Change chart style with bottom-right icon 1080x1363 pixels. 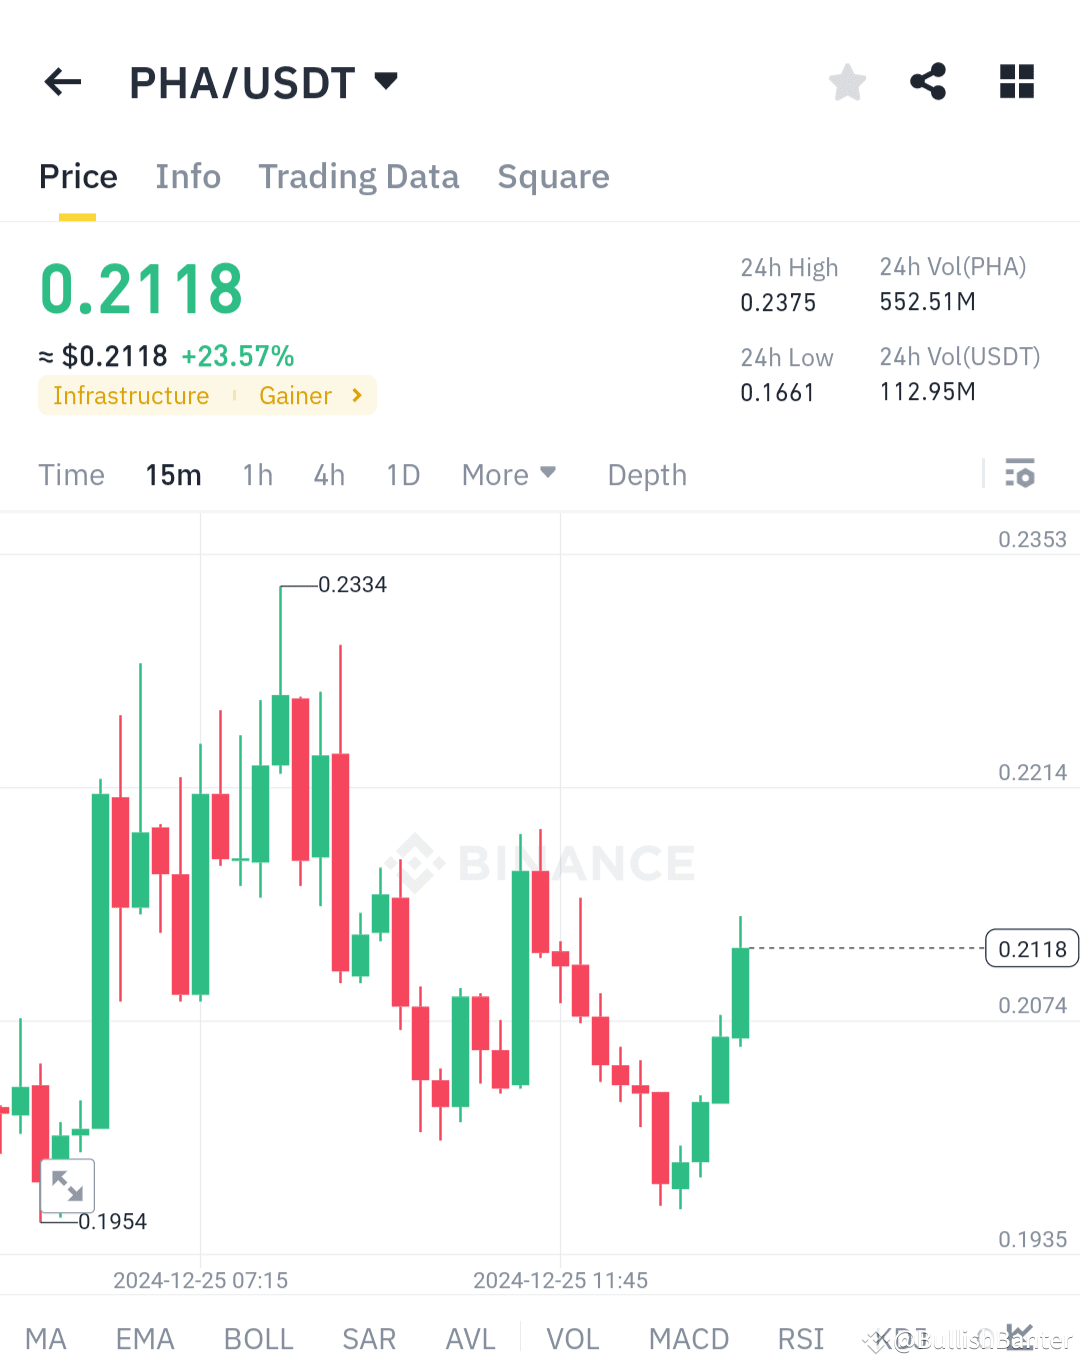point(1022,1337)
